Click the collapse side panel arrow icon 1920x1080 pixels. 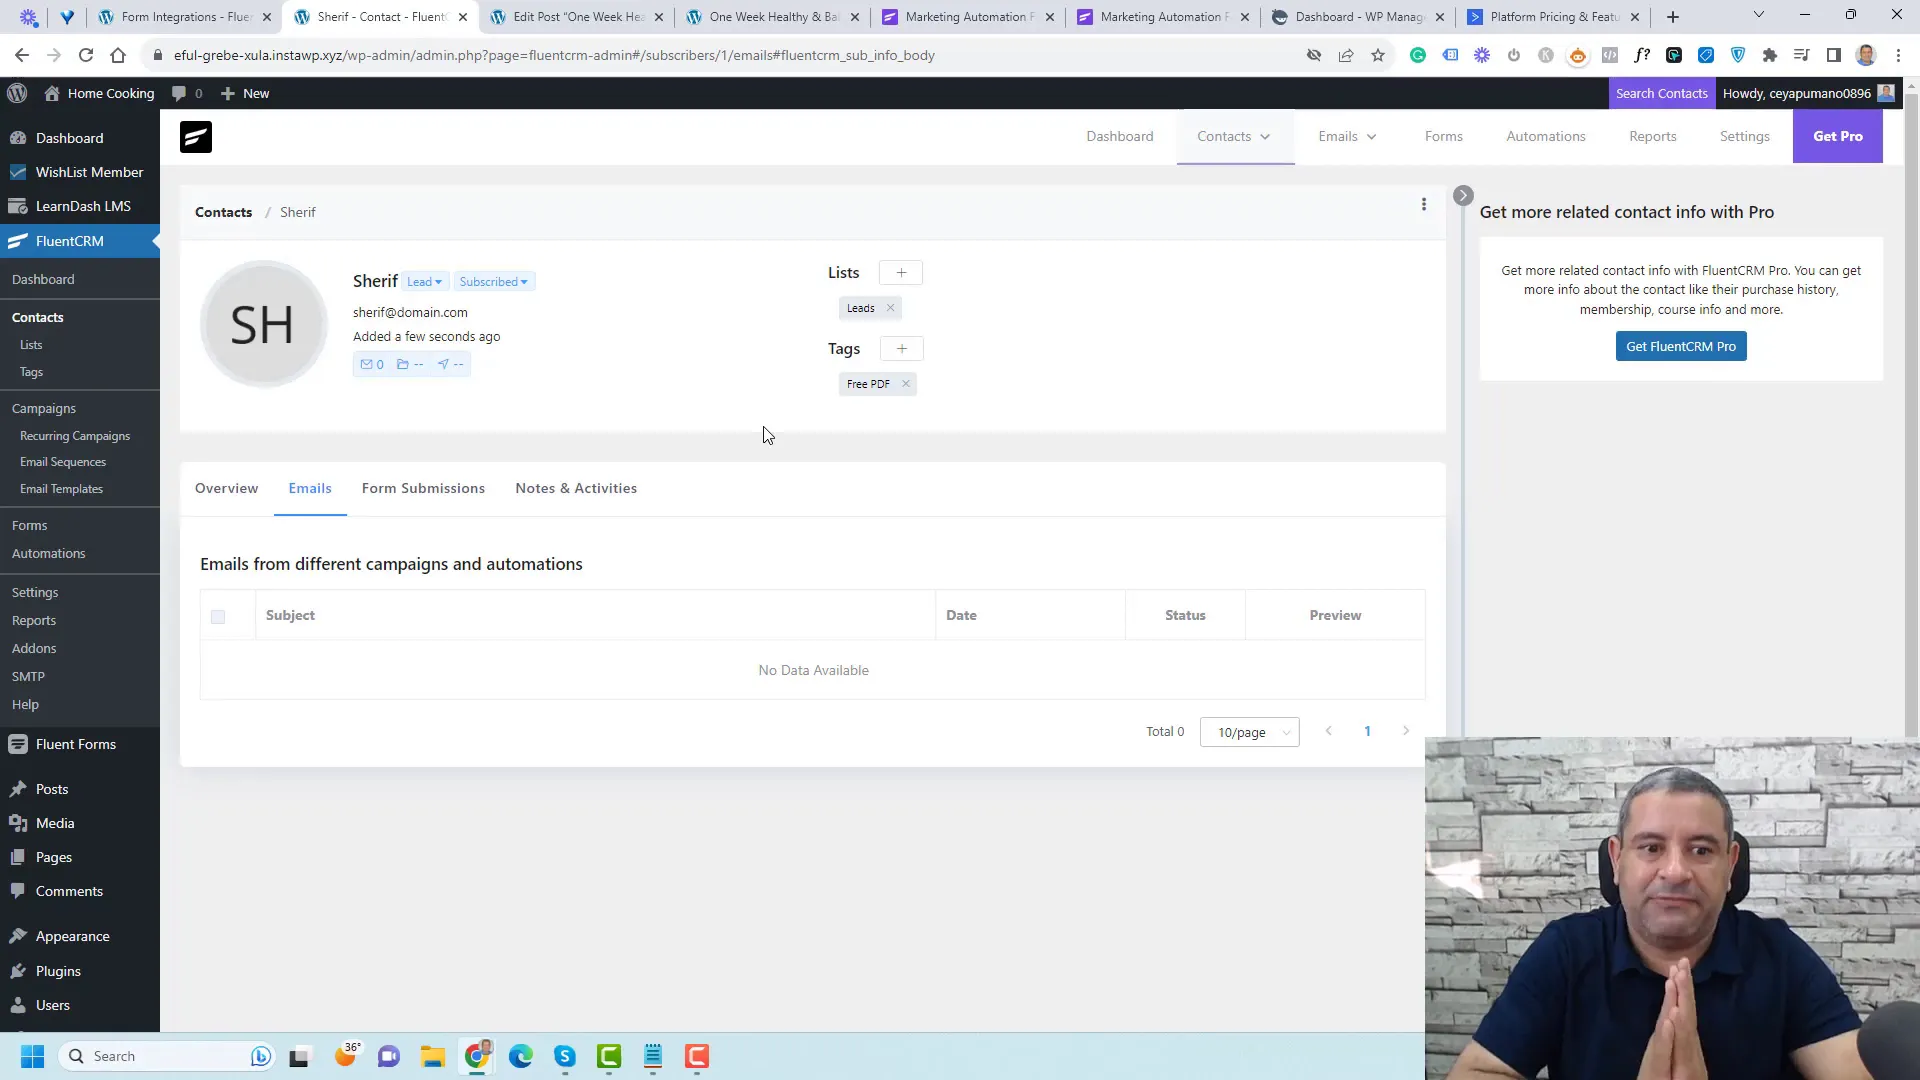point(1464,195)
